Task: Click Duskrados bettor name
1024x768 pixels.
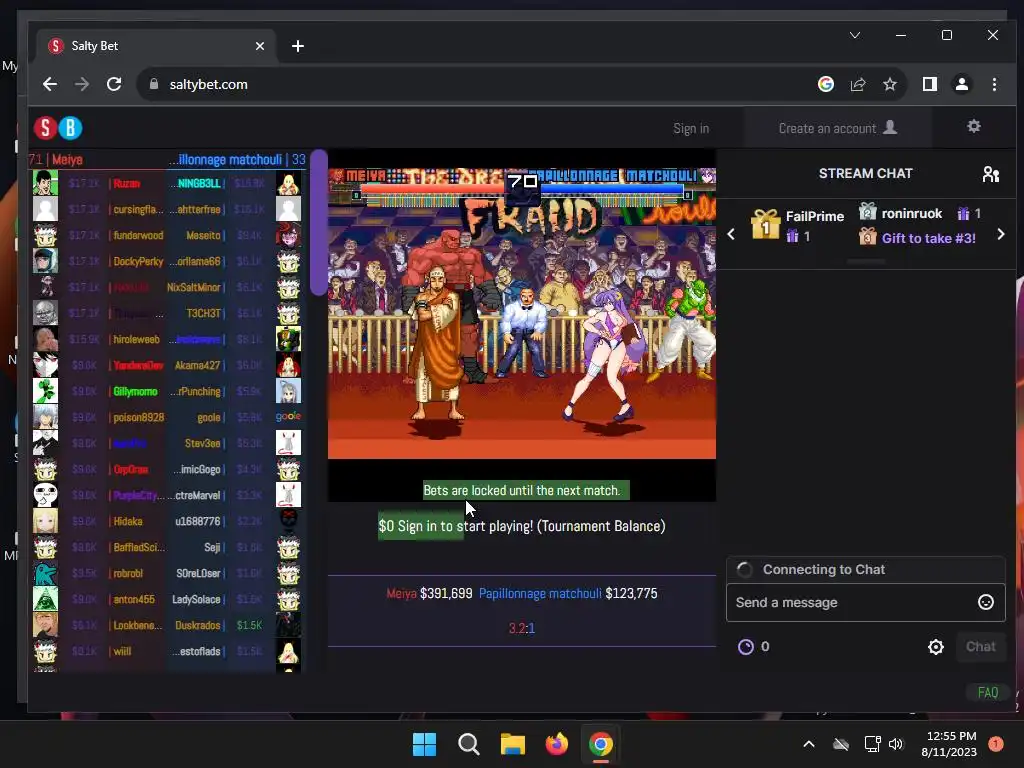Action: coord(198,625)
